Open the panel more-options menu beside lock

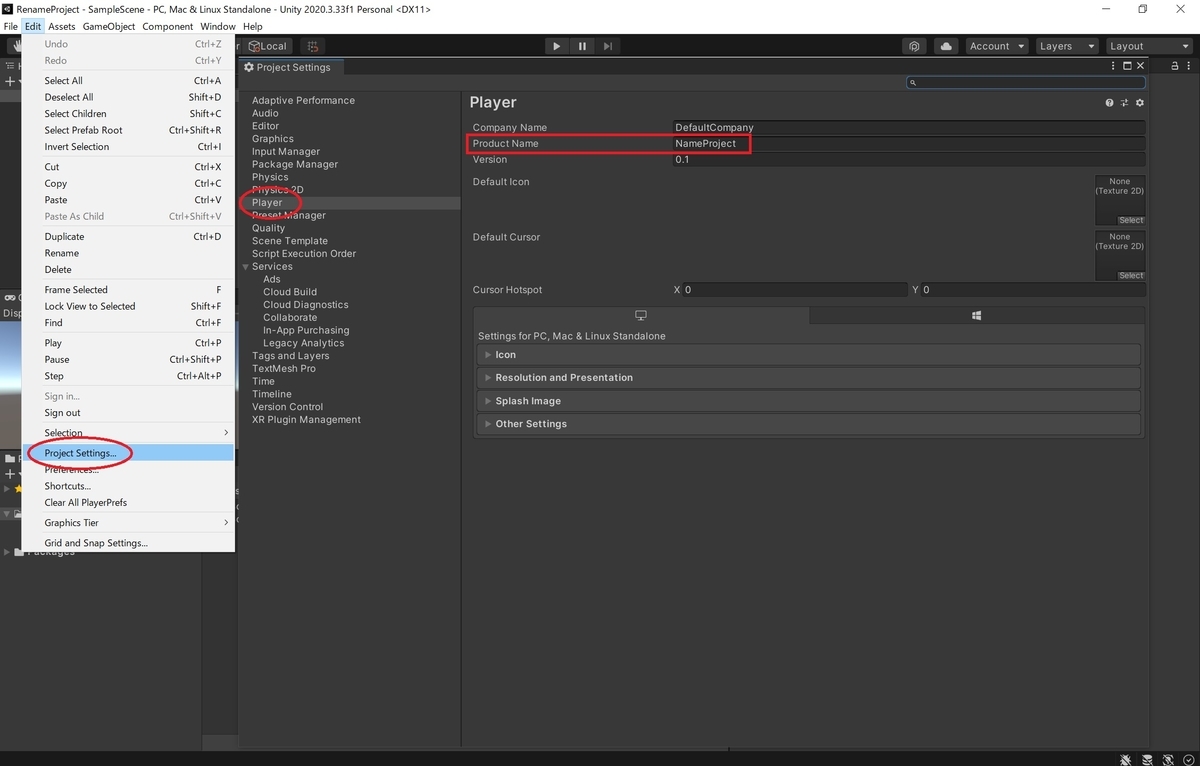pyautogui.click(x=1190, y=66)
